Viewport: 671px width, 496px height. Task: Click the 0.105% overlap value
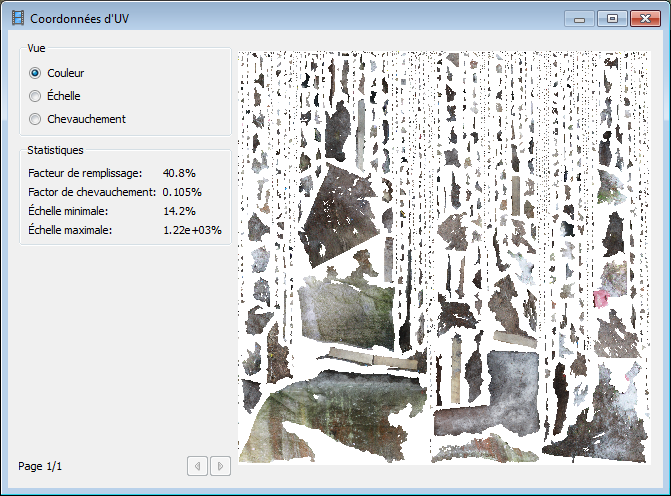tap(182, 192)
